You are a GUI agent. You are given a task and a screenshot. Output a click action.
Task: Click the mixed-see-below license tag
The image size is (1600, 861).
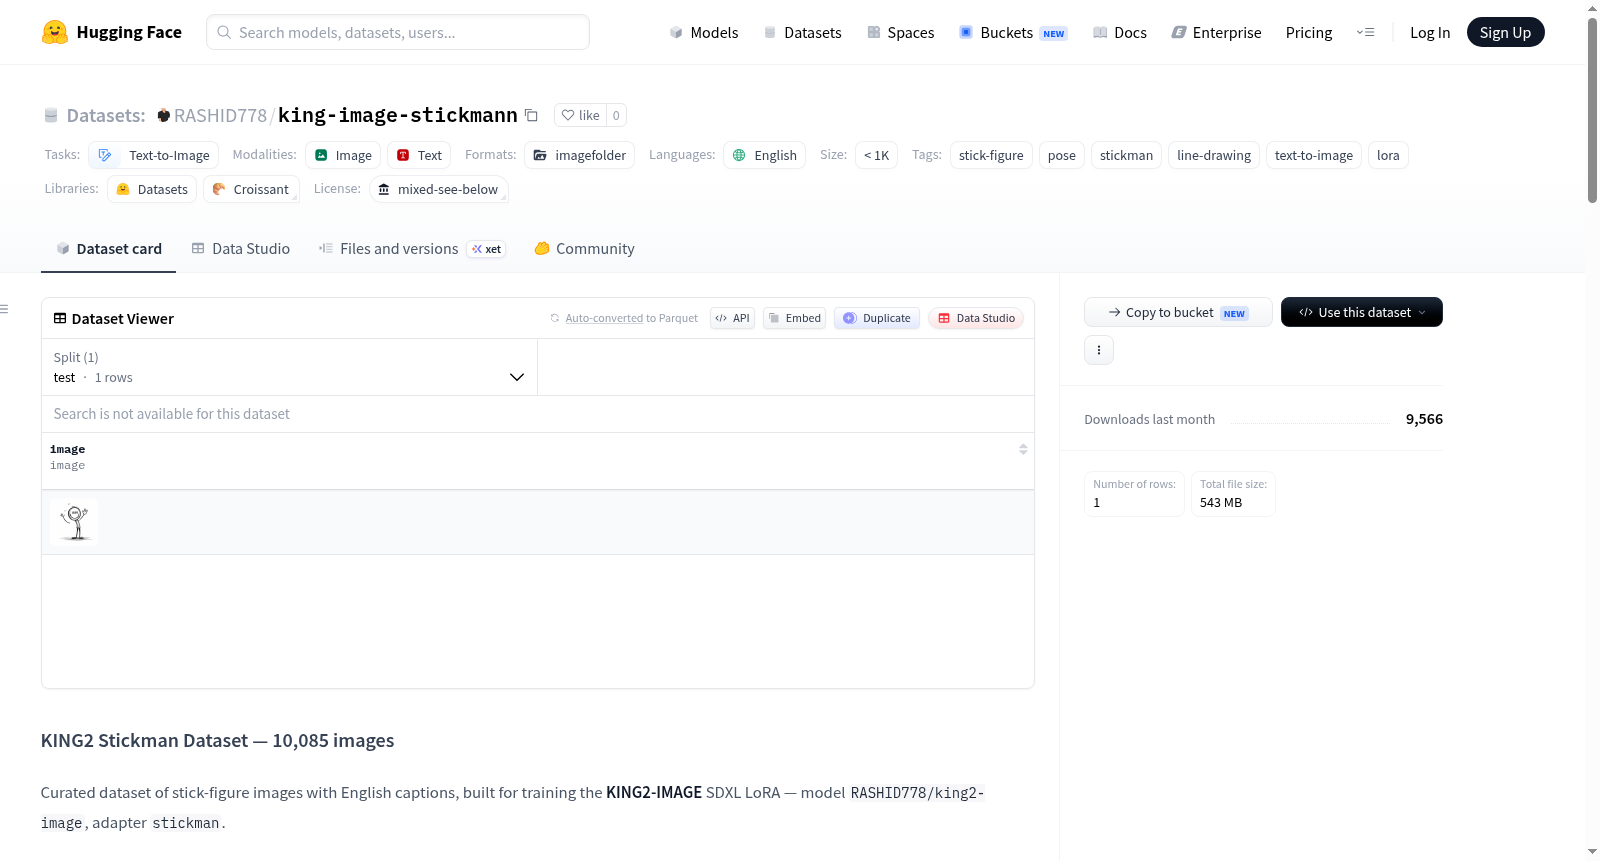click(438, 189)
